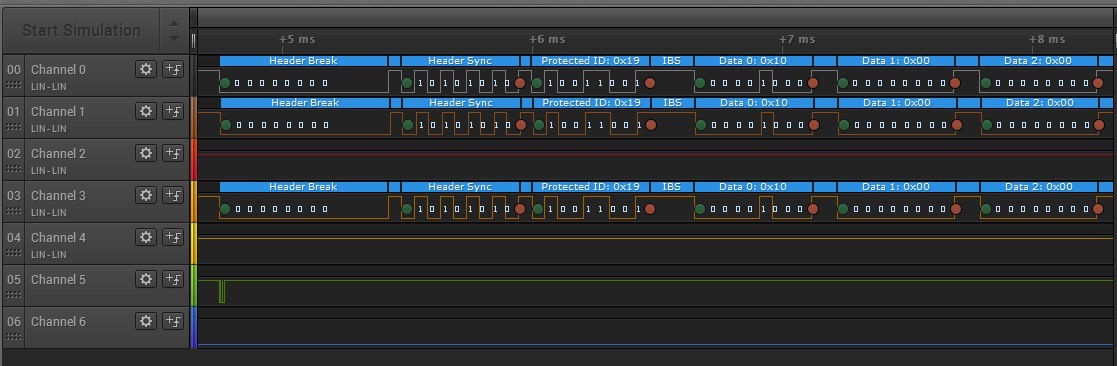Viewport: 1117px width, 366px height.
Task: Click Channel 0 IBS frame label
Action: [x=672, y=61]
